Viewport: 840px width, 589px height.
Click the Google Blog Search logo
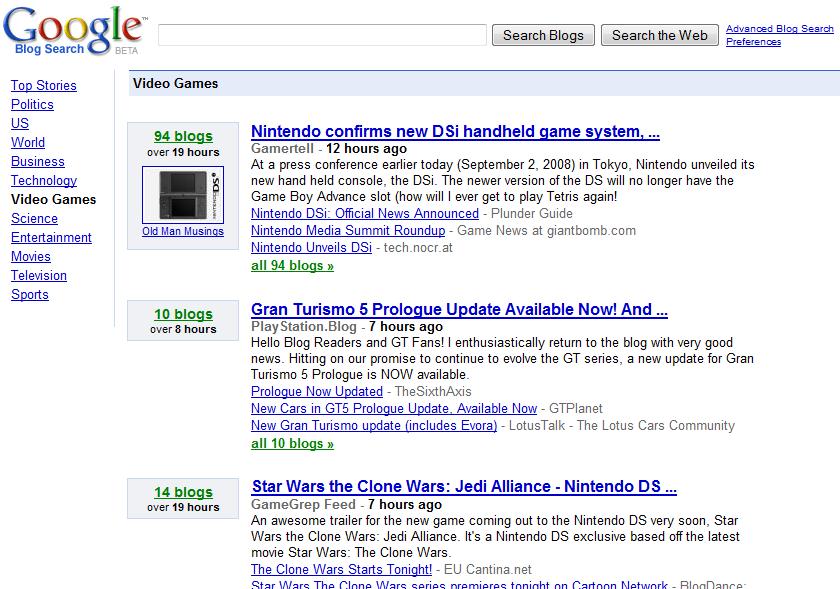(x=70, y=25)
